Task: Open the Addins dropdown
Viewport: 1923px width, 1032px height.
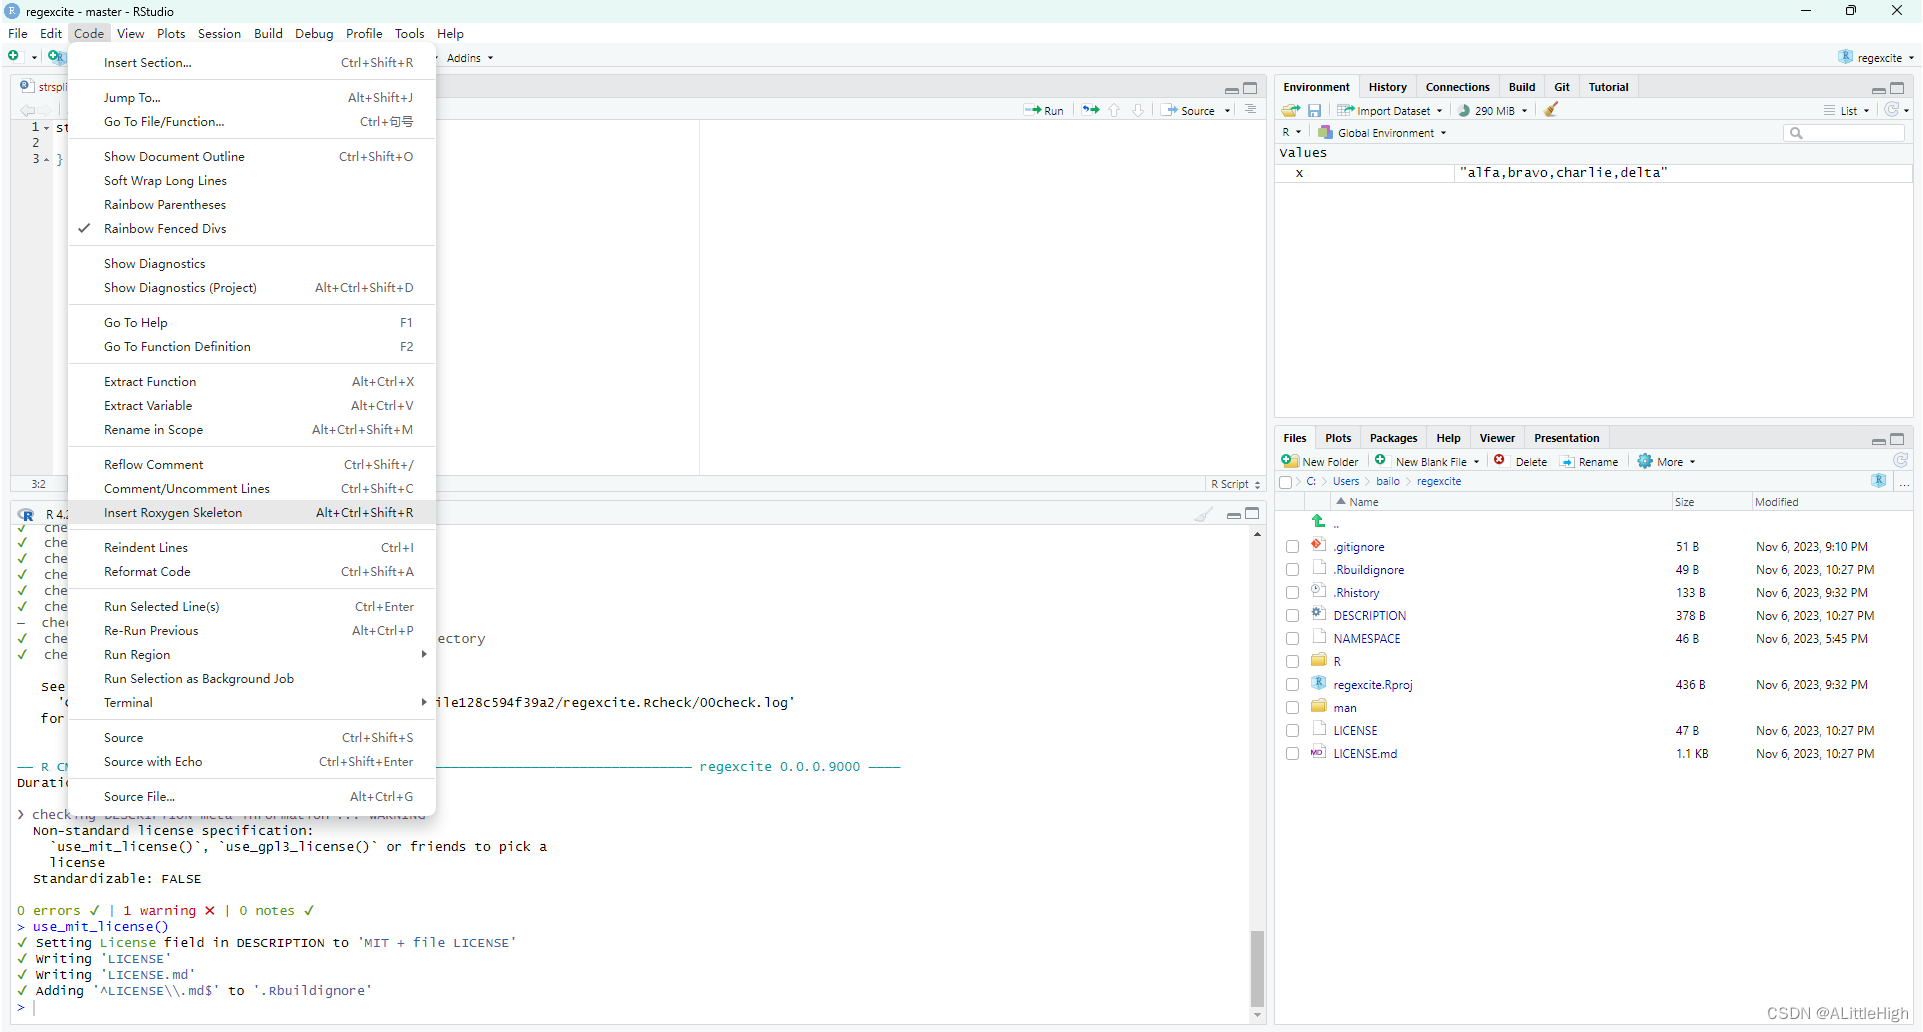Action: (x=470, y=58)
